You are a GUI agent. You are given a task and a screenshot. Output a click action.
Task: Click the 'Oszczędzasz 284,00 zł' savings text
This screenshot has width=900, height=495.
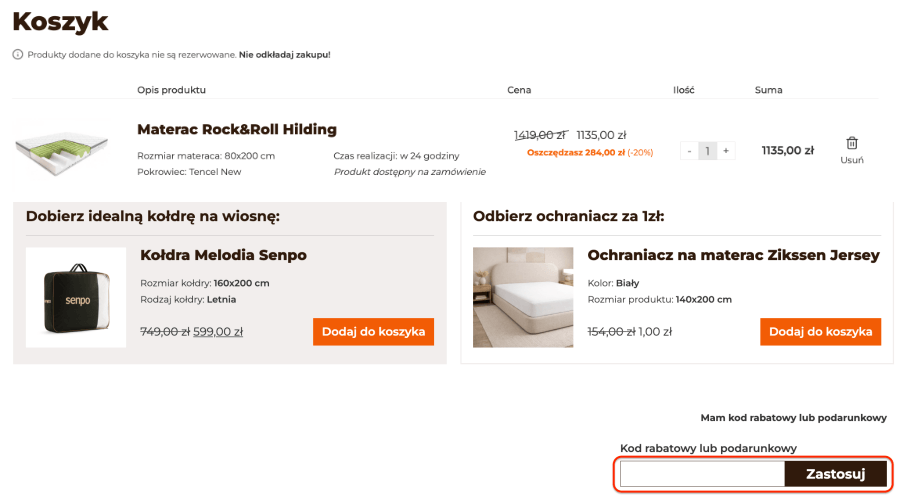point(575,153)
